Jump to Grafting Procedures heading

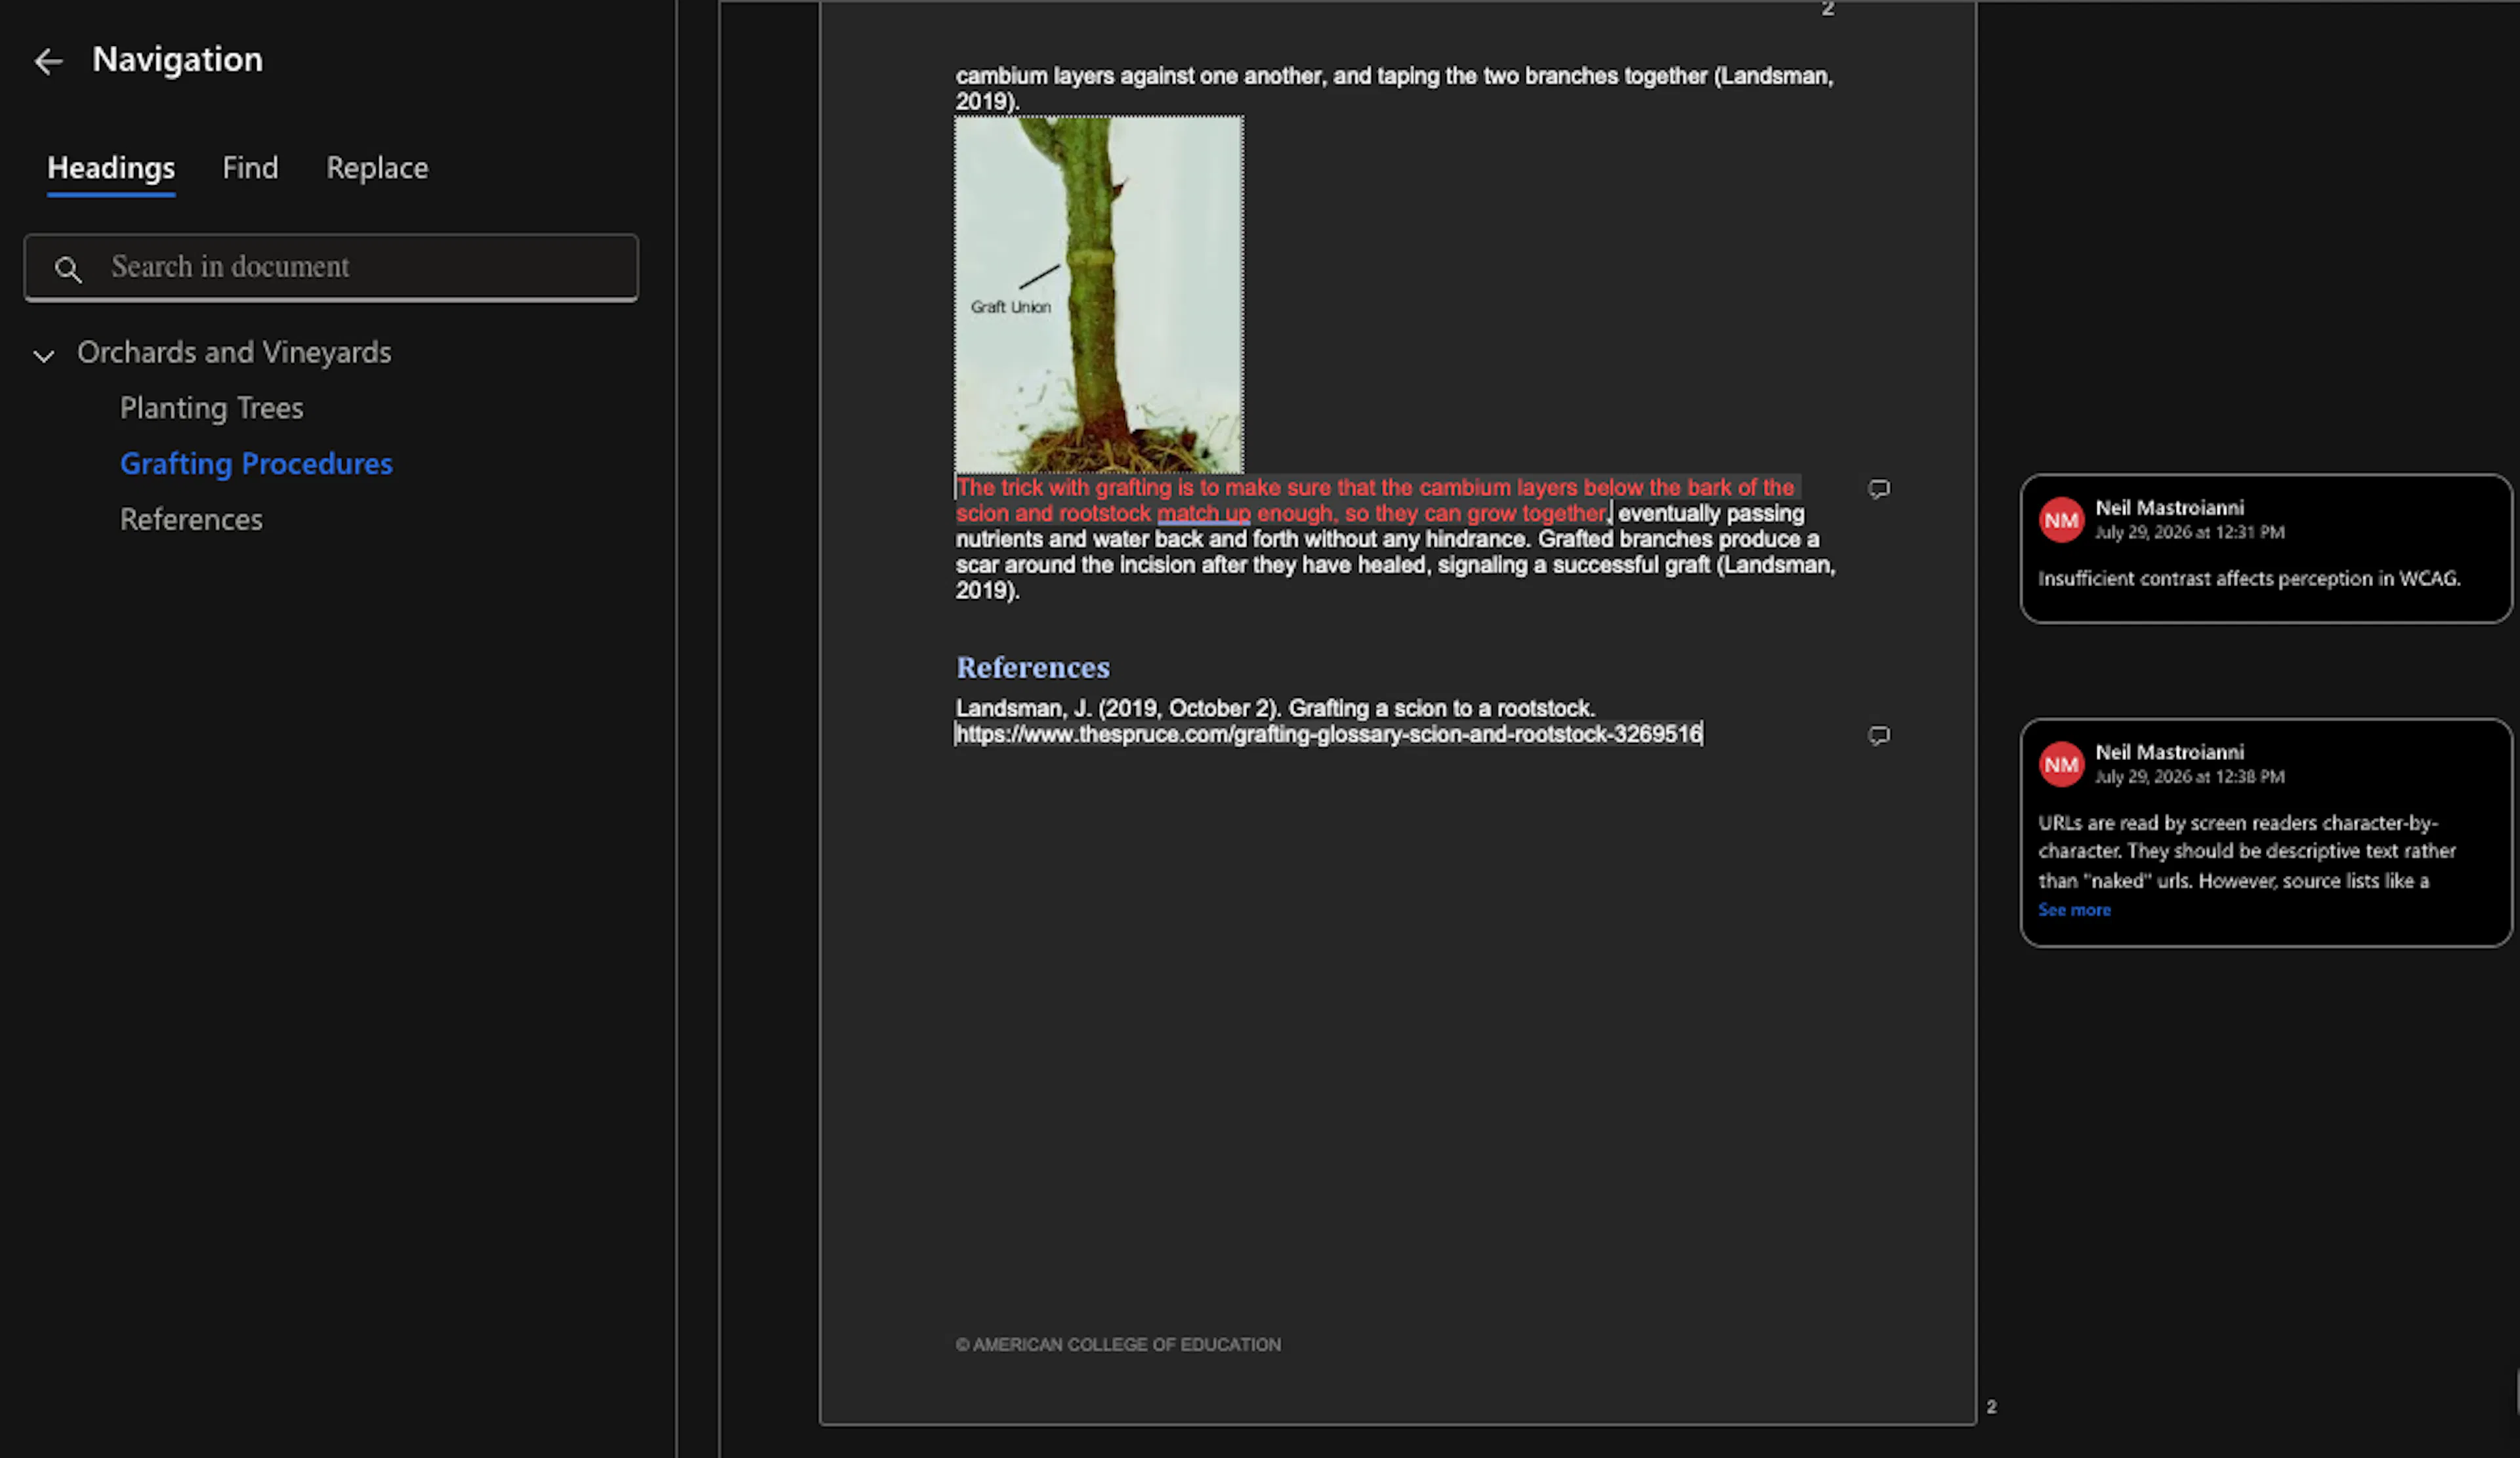click(x=256, y=464)
